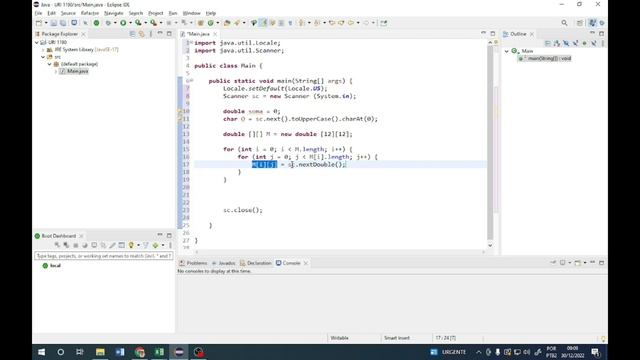Image resolution: width=640 pixels, height=360 pixels.
Task: Maximize the editor area
Action: point(493,33)
